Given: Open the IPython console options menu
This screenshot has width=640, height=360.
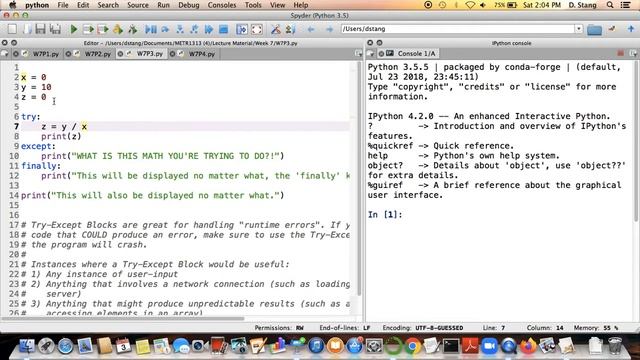Looking at the screenshot, I should [633, 53].
